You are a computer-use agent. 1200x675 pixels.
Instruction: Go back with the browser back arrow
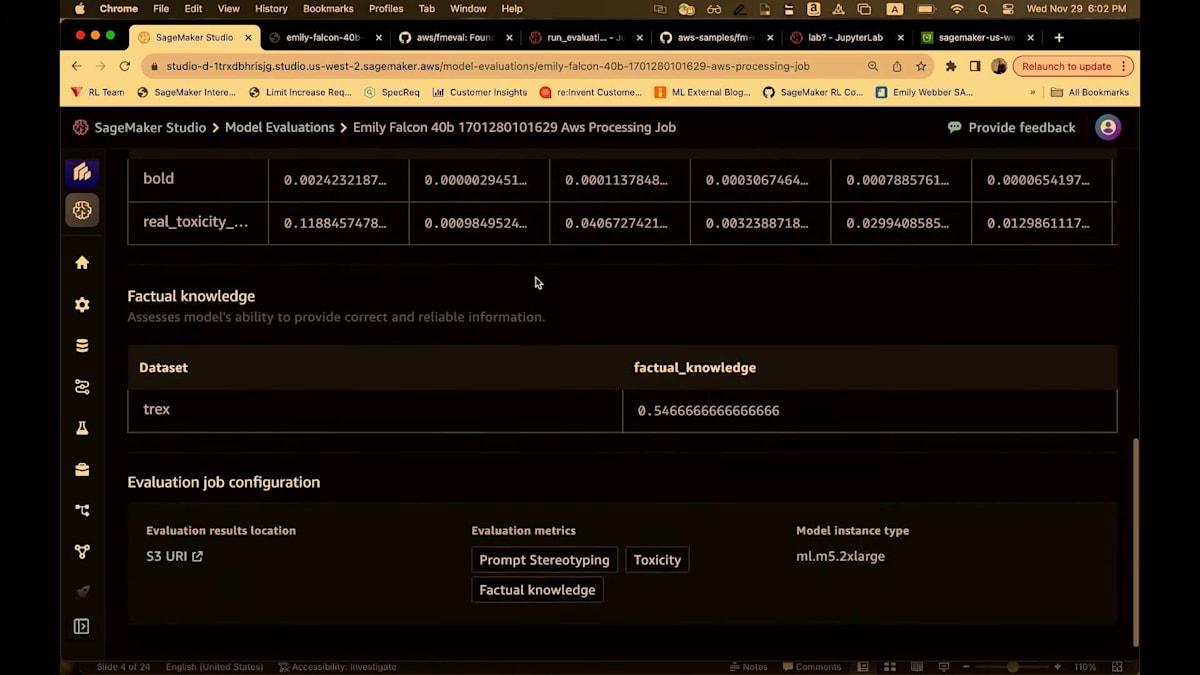coord(77,66)
